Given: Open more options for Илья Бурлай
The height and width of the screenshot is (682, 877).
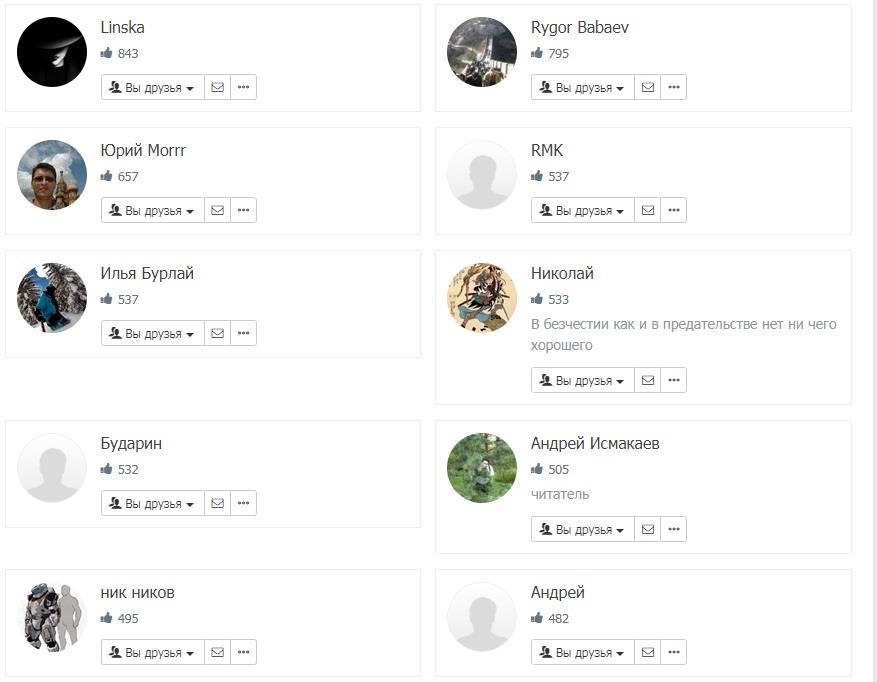Looking at the screenshot, I should [x=243, y=333].
